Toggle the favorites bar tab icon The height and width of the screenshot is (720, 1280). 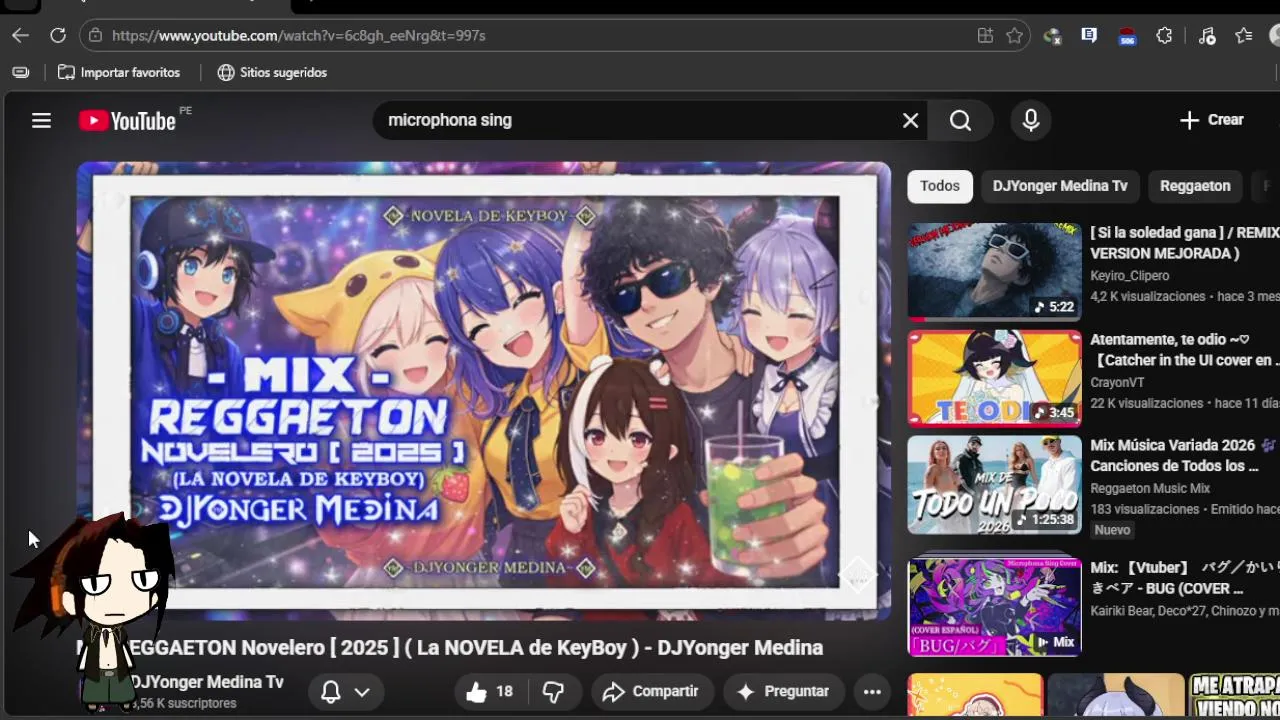click(21, 72)
